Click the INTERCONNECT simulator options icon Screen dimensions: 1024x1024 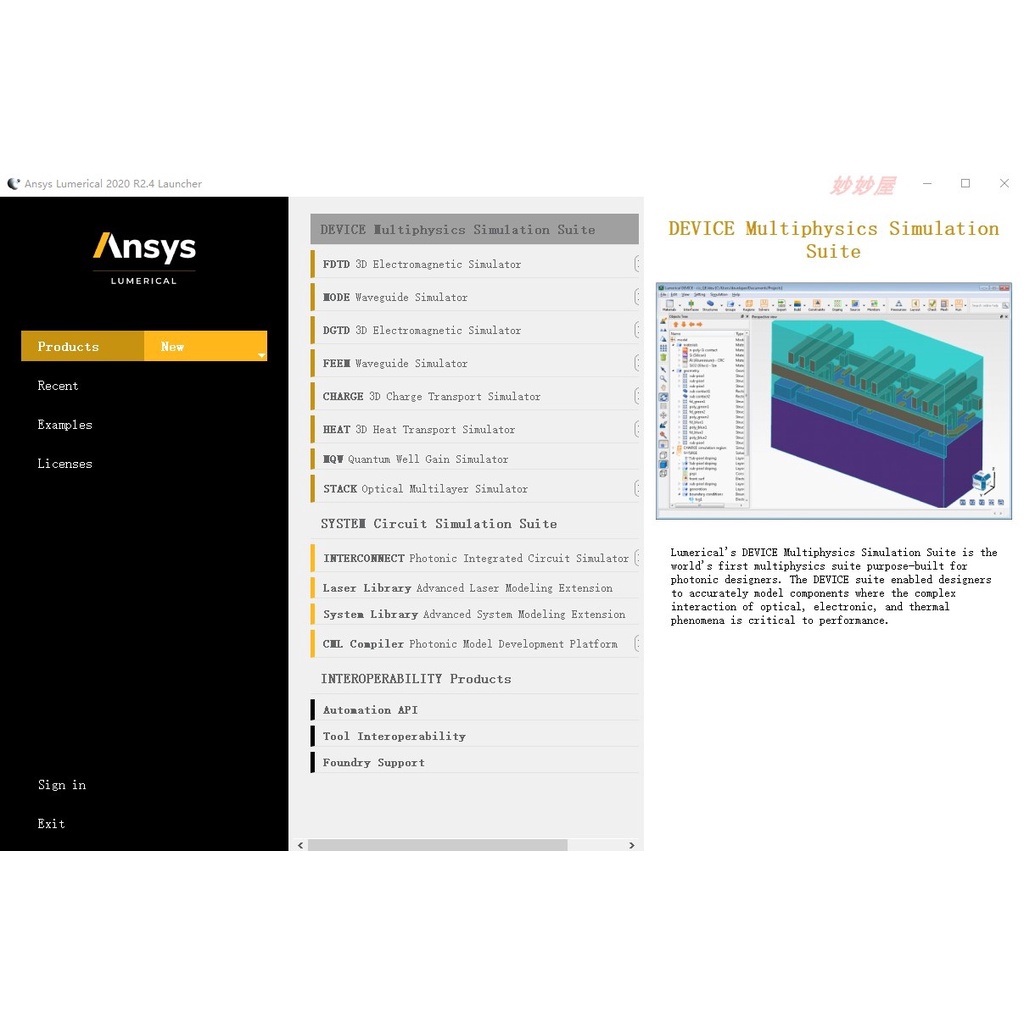coord(637,558)
